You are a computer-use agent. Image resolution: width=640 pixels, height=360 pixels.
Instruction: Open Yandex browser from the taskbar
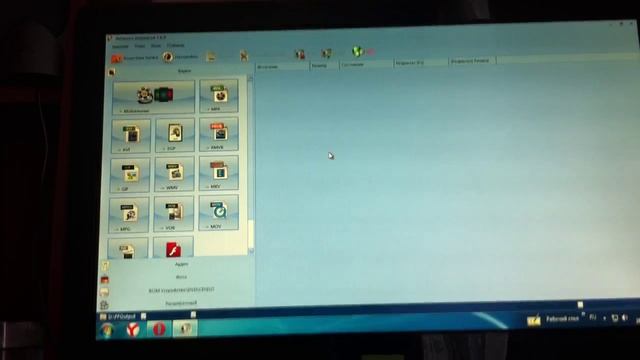pyautogui.click(x=133, y=329)
